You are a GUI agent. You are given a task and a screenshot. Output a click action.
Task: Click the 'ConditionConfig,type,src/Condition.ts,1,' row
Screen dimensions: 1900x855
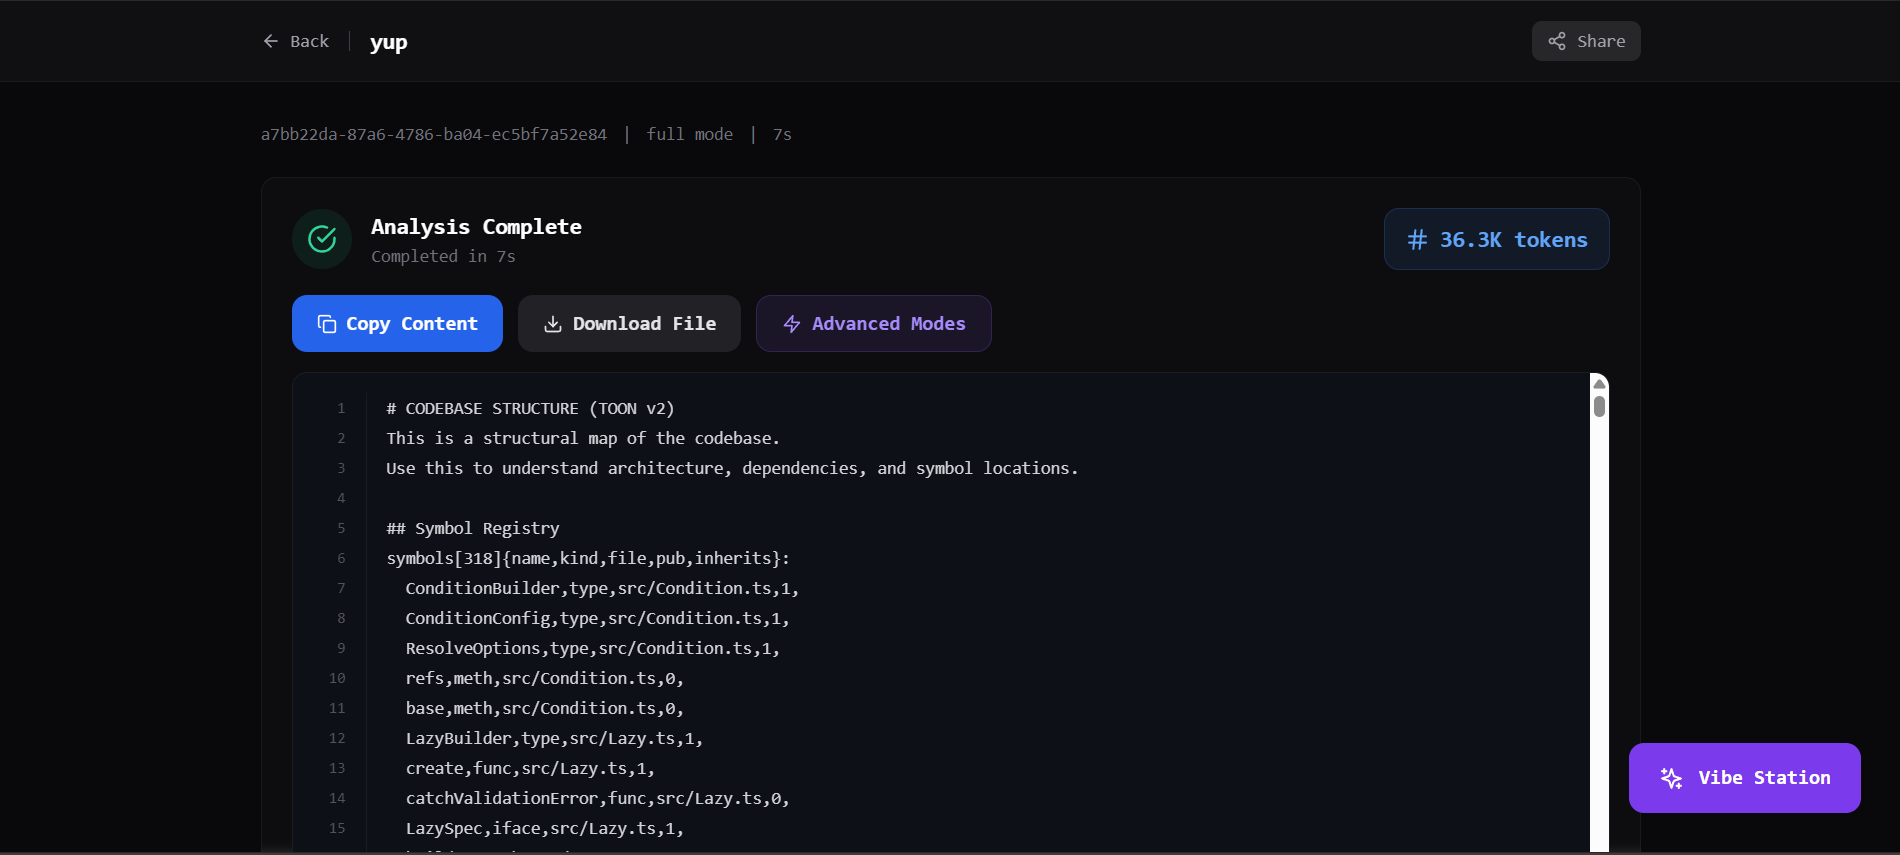coord(597,618)
